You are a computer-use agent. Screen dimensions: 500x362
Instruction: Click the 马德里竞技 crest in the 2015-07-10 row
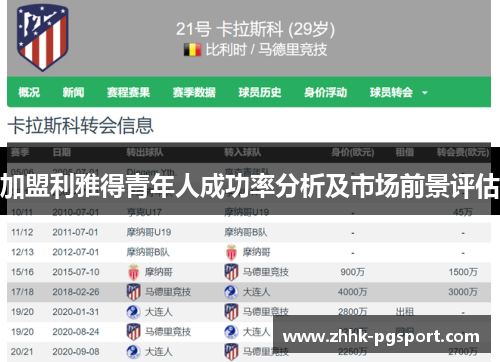click(231, 272)
